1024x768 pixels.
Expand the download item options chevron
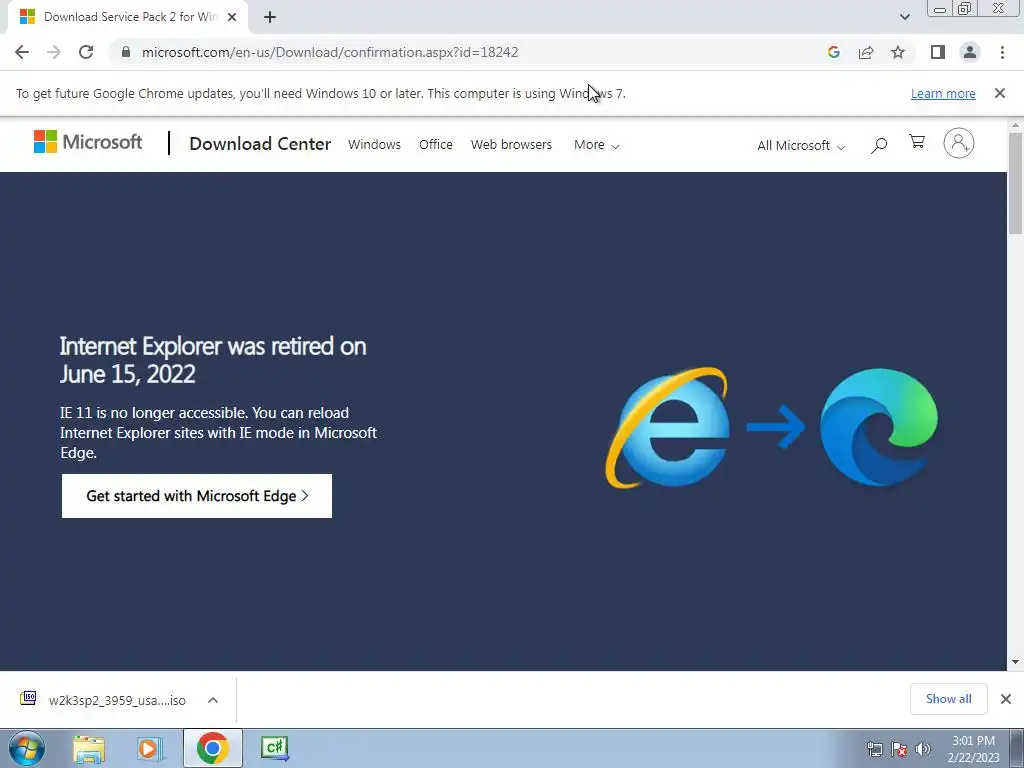(x=213, y=700)
